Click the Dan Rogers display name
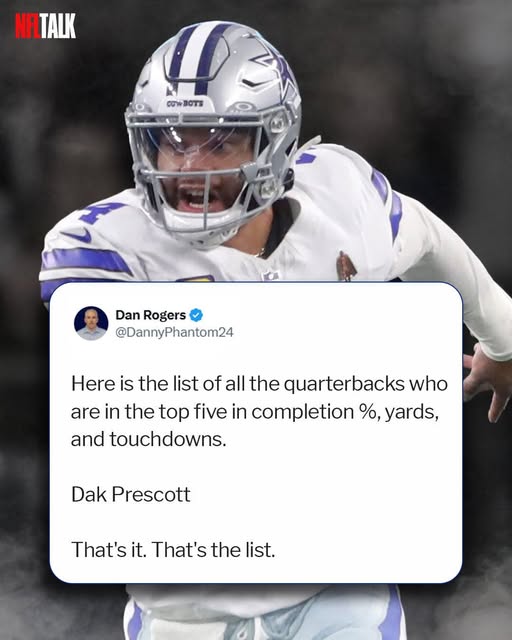 151,315
